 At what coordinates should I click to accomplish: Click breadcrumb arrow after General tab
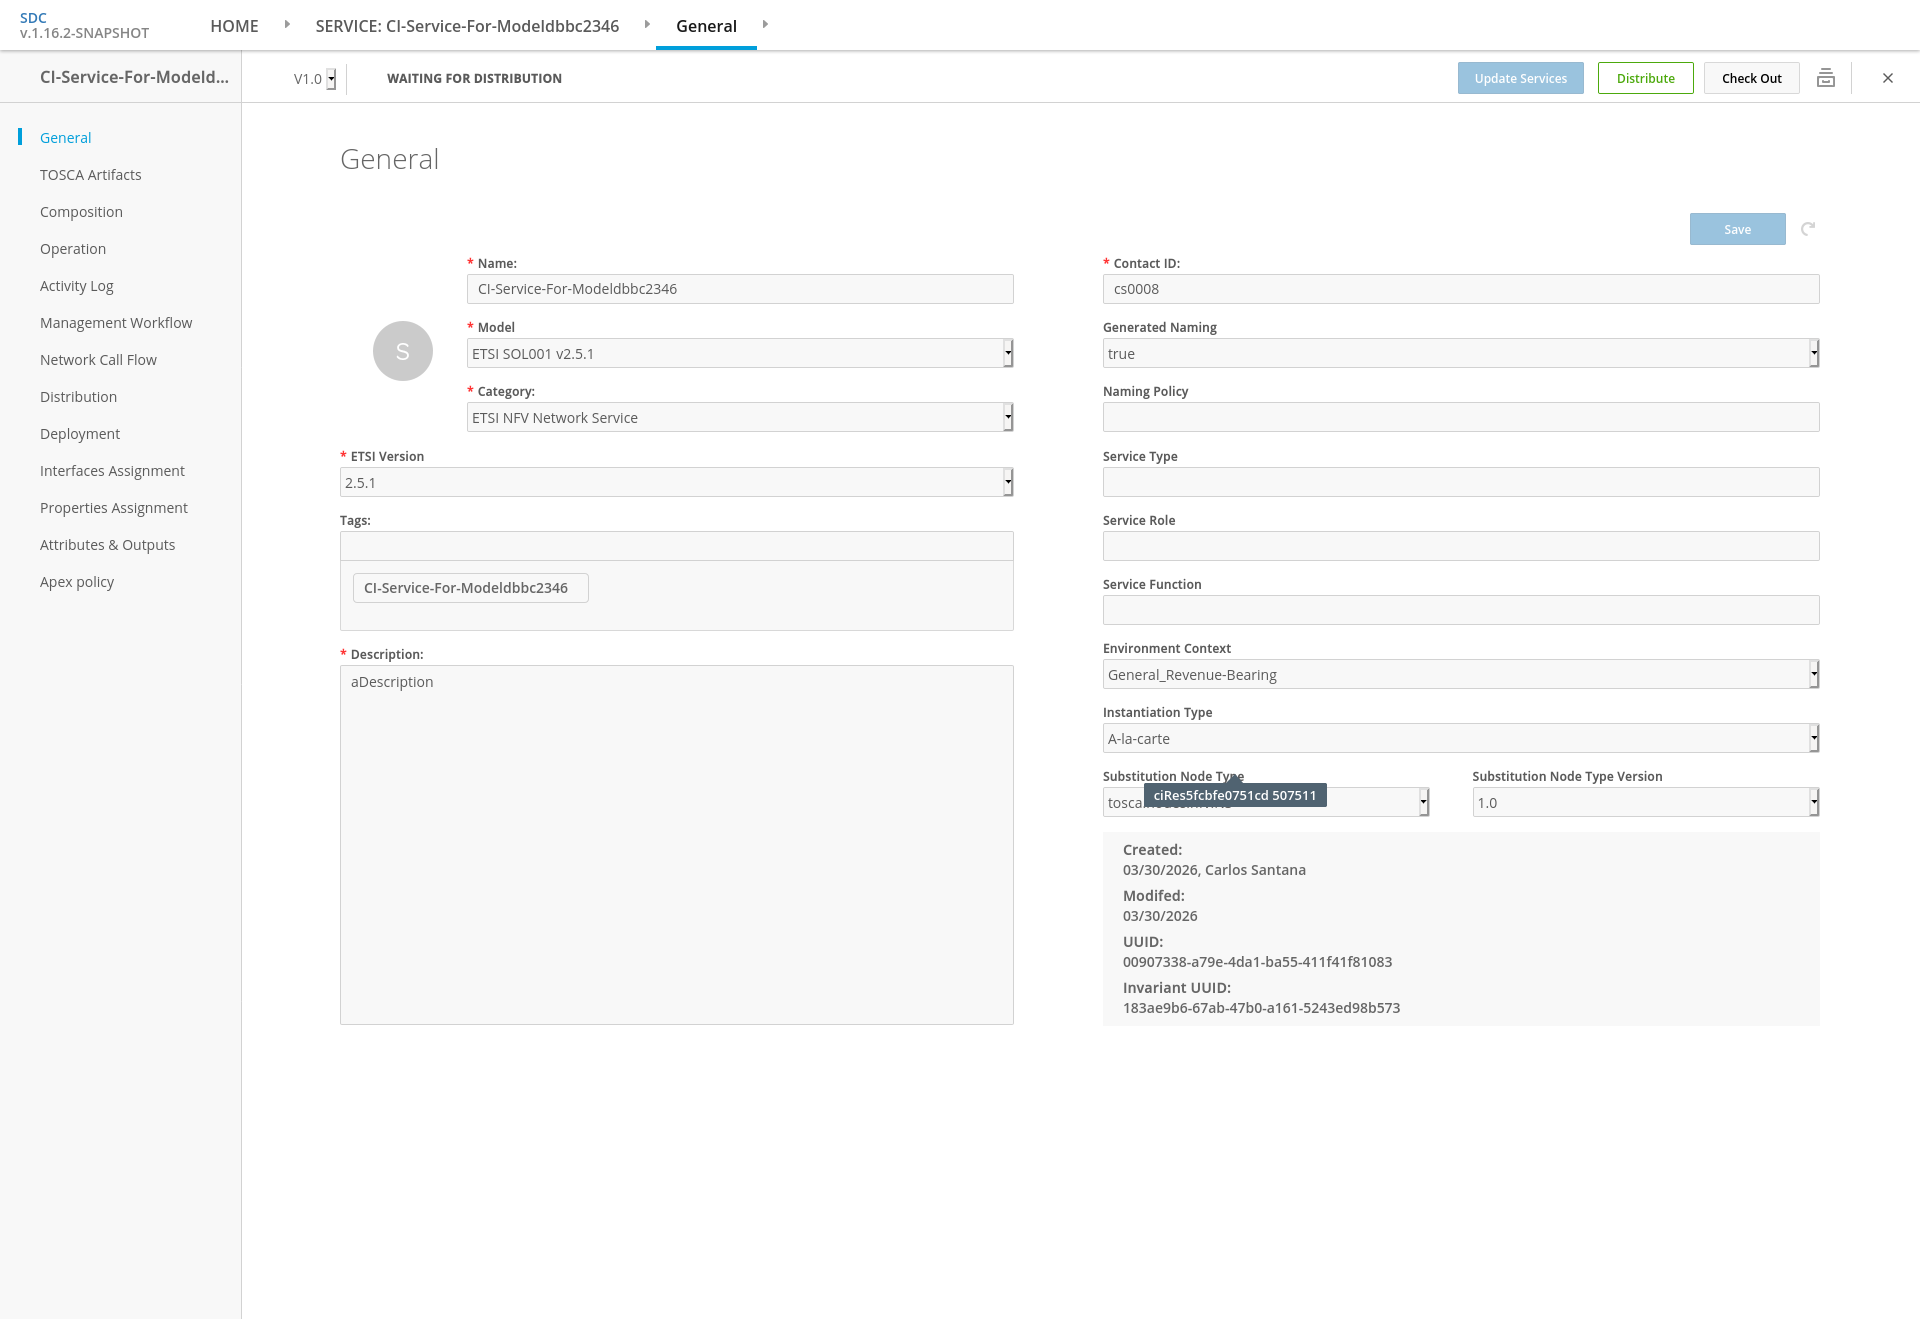click(x=765, y=24)
